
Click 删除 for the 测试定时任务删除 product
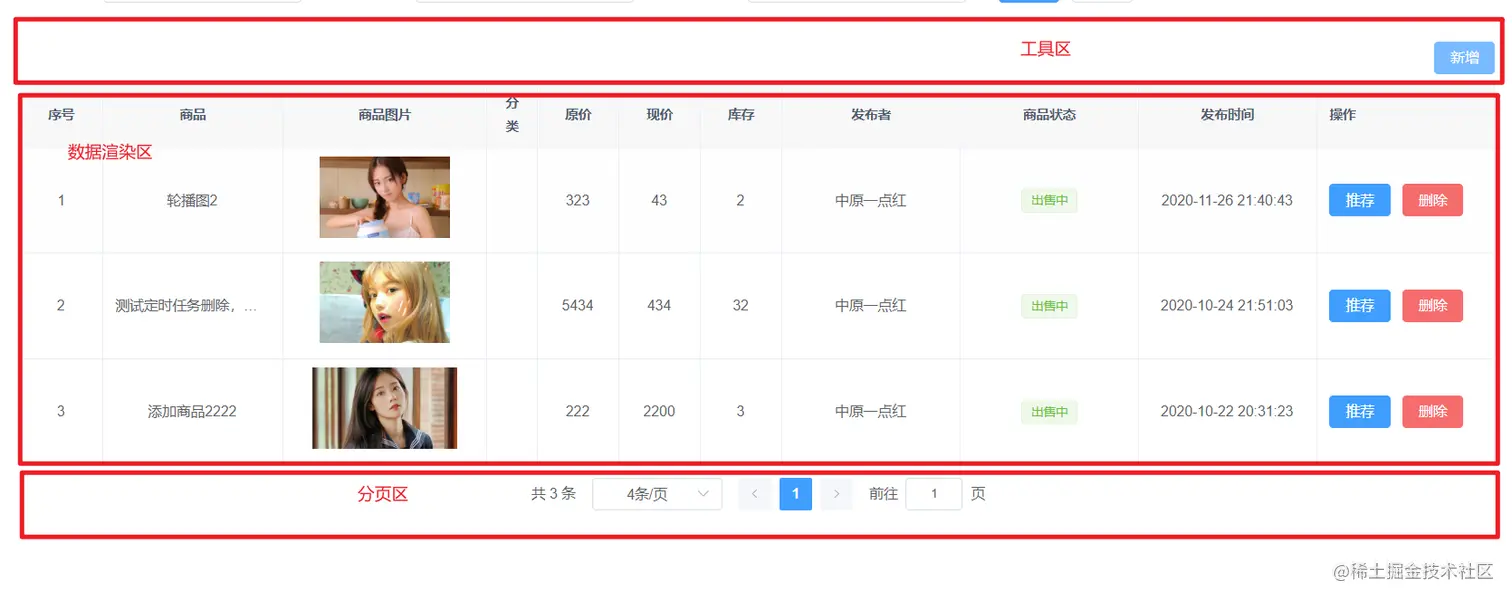1432,305
